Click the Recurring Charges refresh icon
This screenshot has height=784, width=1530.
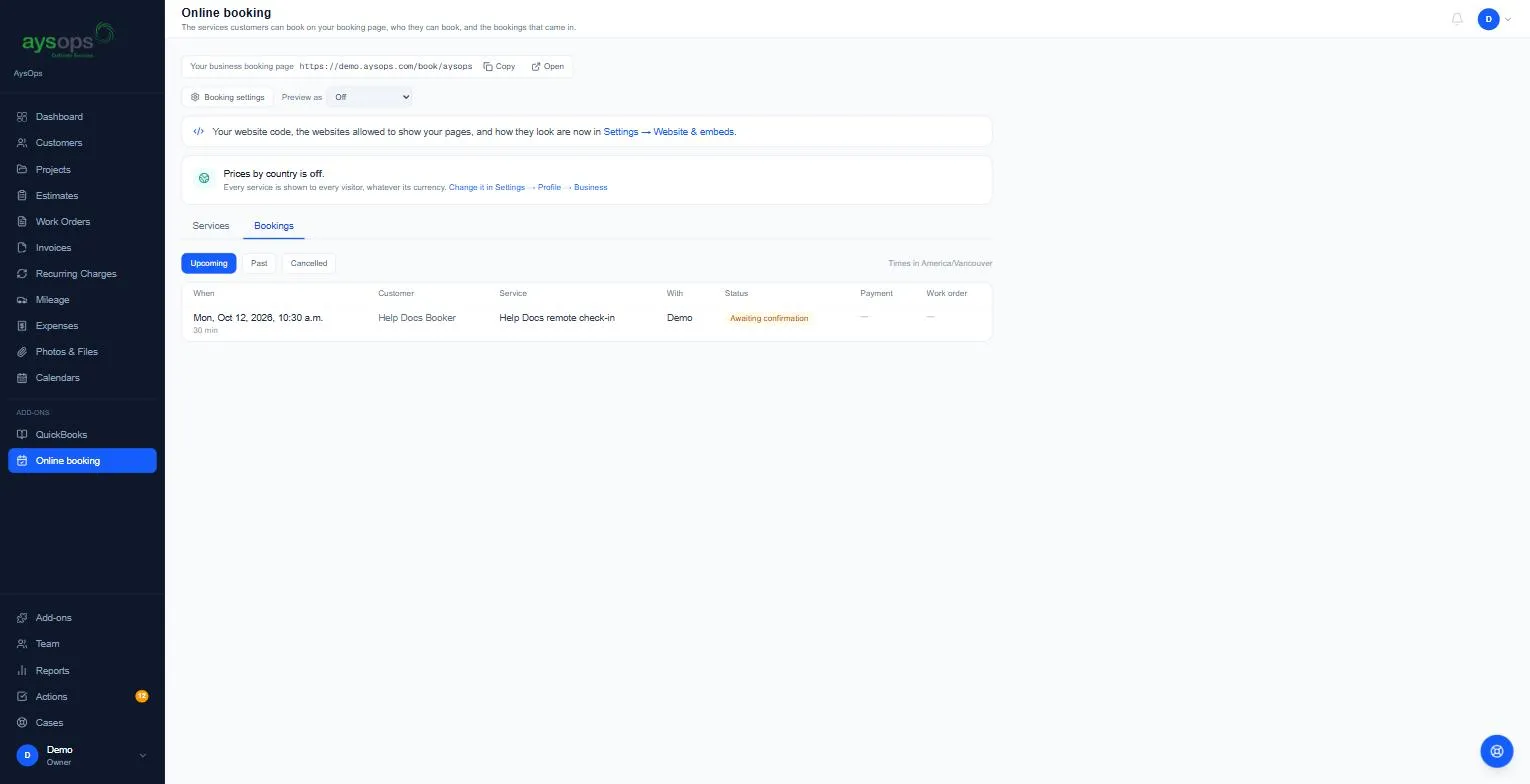(22, 274)
